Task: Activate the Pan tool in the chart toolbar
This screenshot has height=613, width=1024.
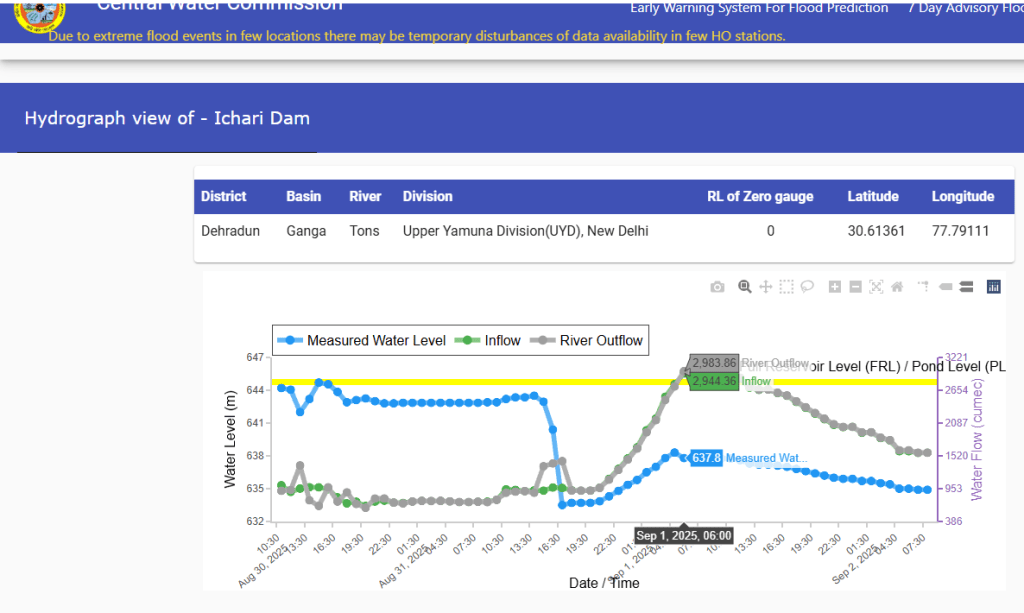Action: (x=766, y=287)
